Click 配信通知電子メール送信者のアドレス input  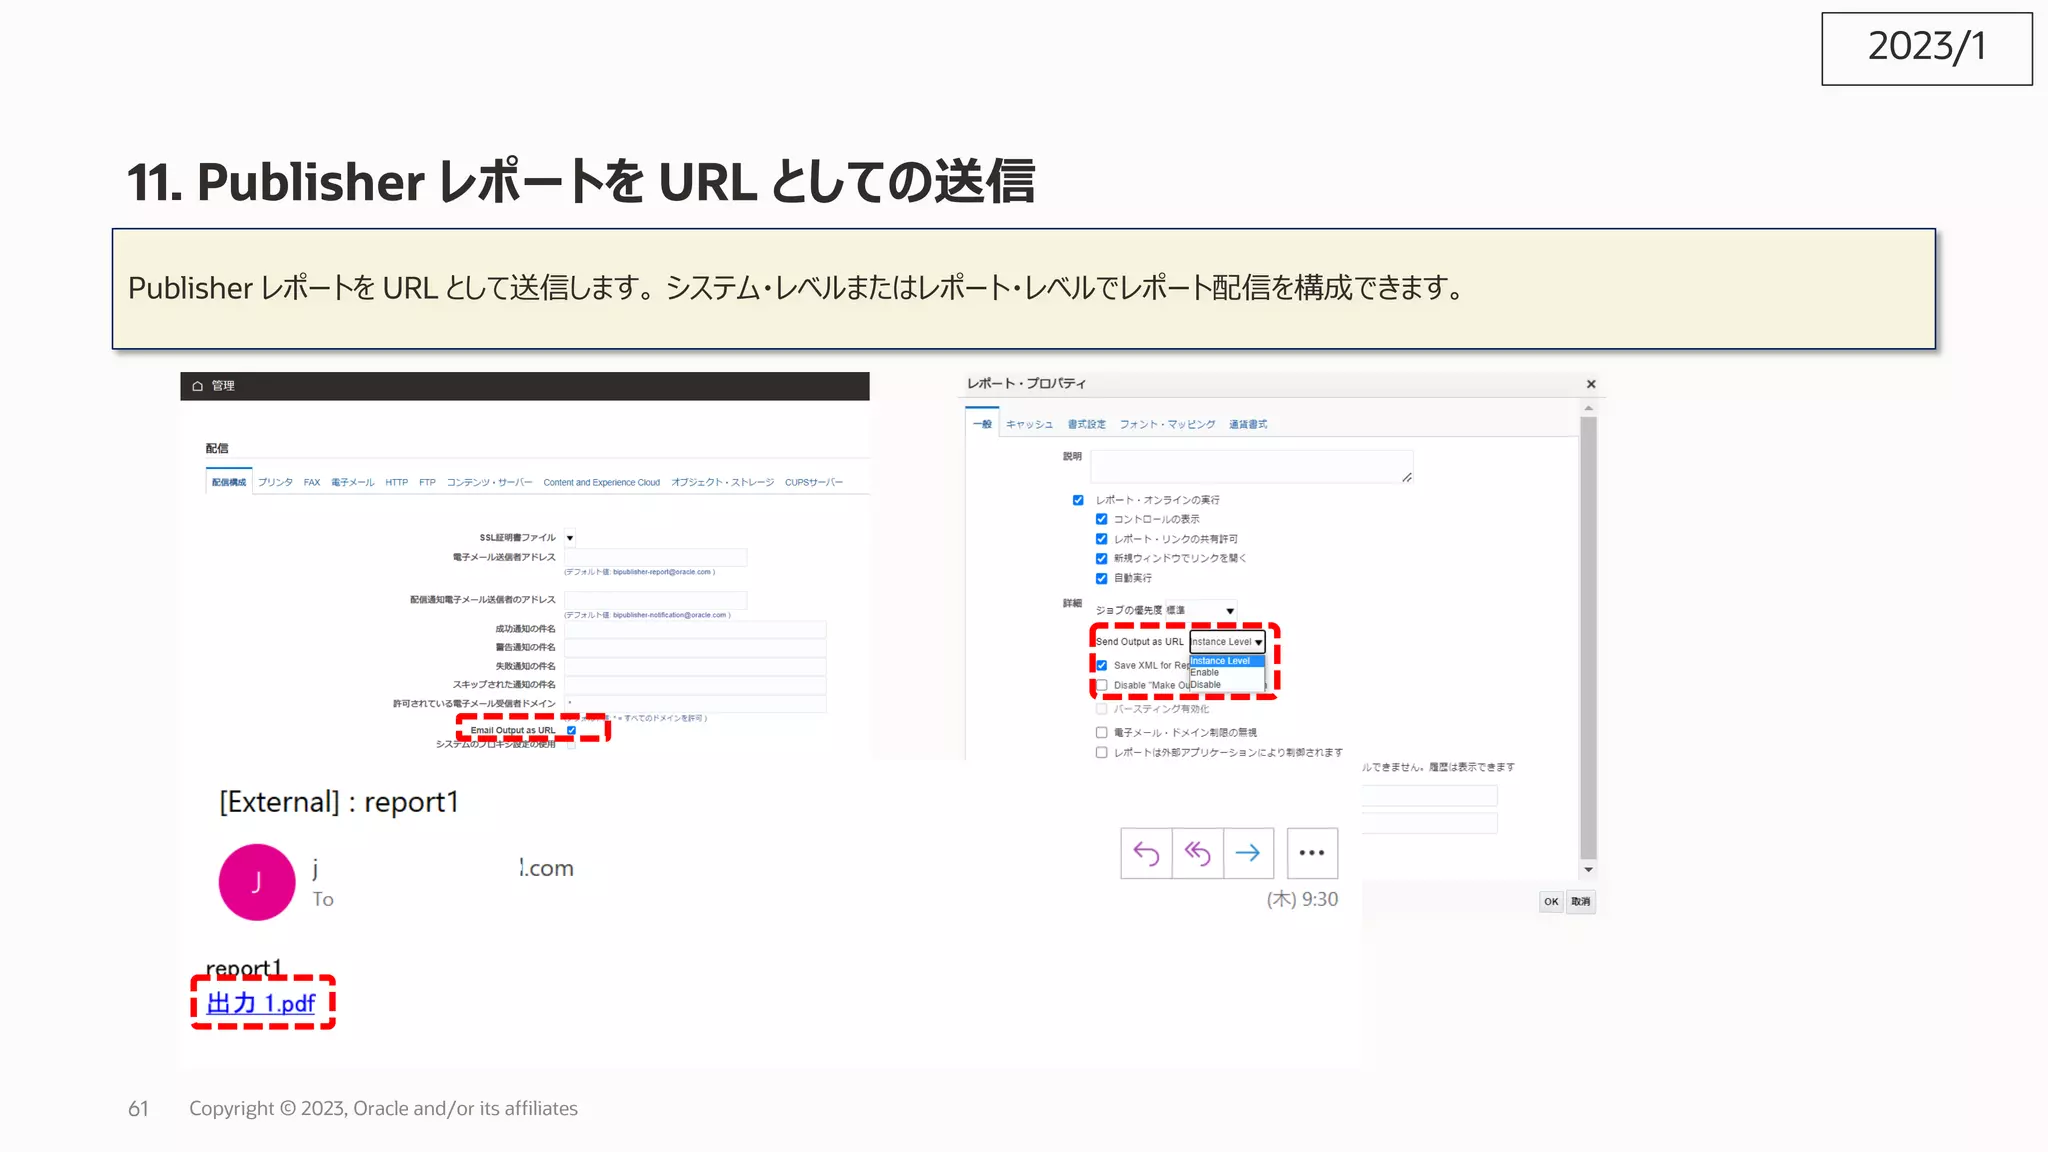point(656,600)
